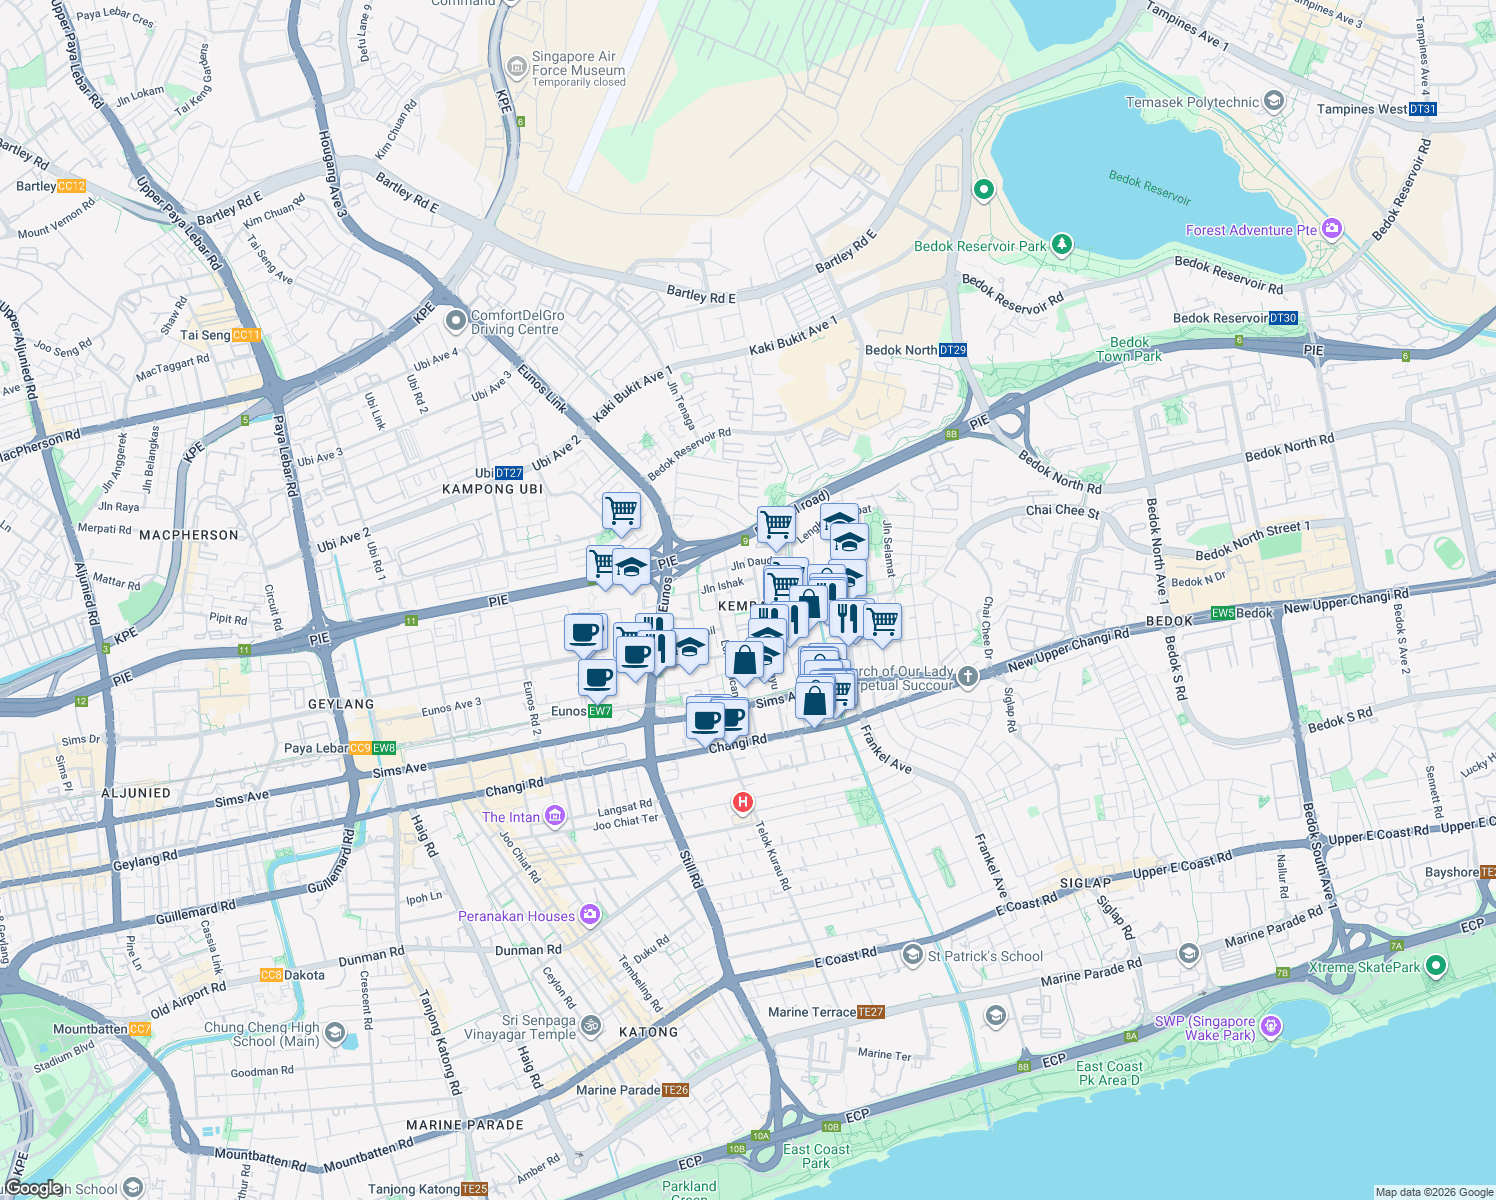1496x1200 pixels.
Task: Open the hospital H marker on Telok Kurau Rd
Action: click(x=742, y=802)
